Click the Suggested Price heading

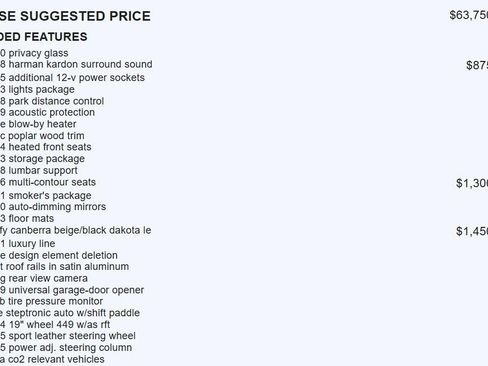[x=75, y=16]
